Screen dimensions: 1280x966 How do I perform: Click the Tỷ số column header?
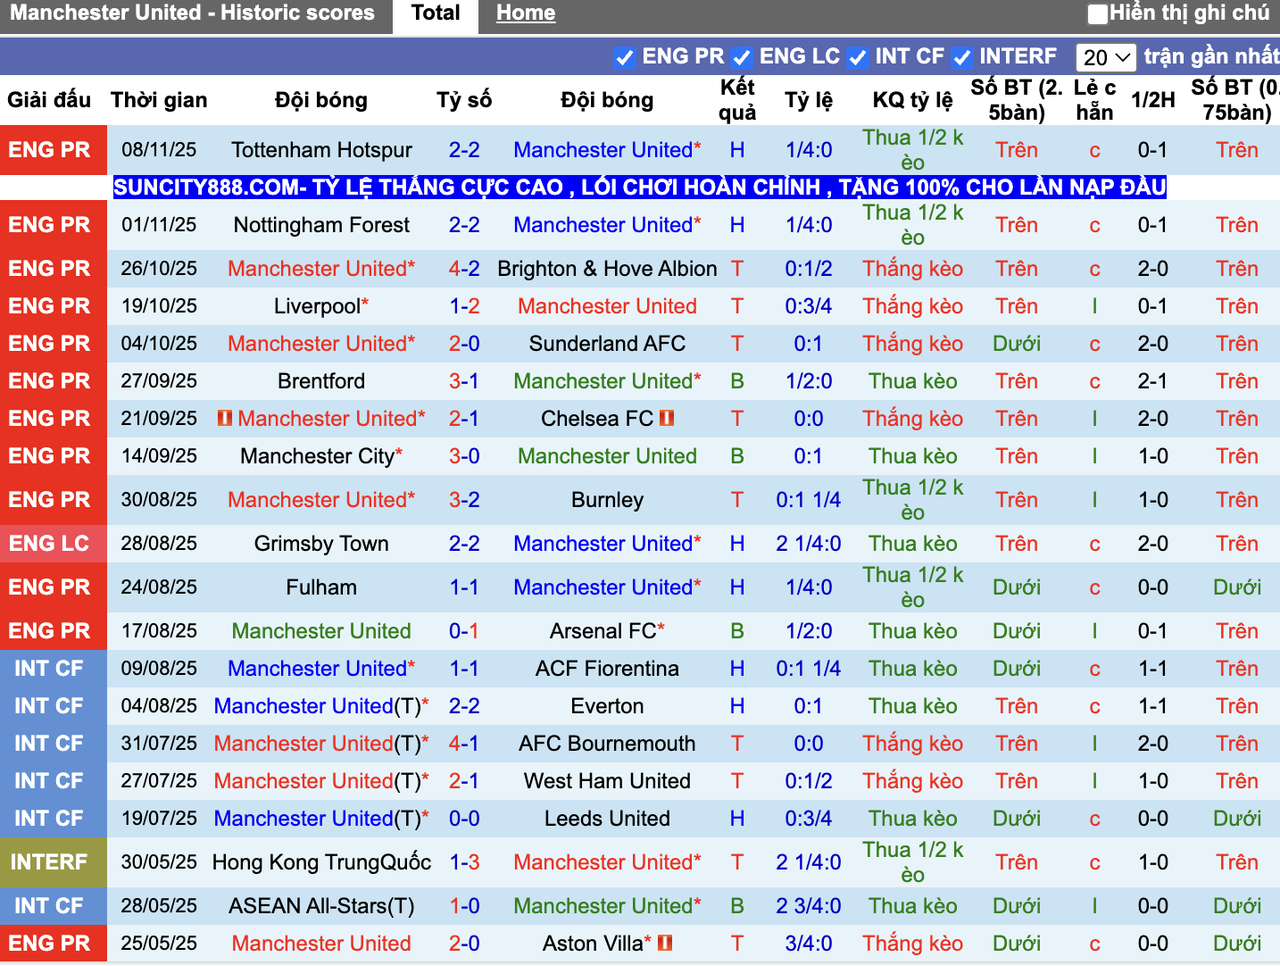click(464, 100)
